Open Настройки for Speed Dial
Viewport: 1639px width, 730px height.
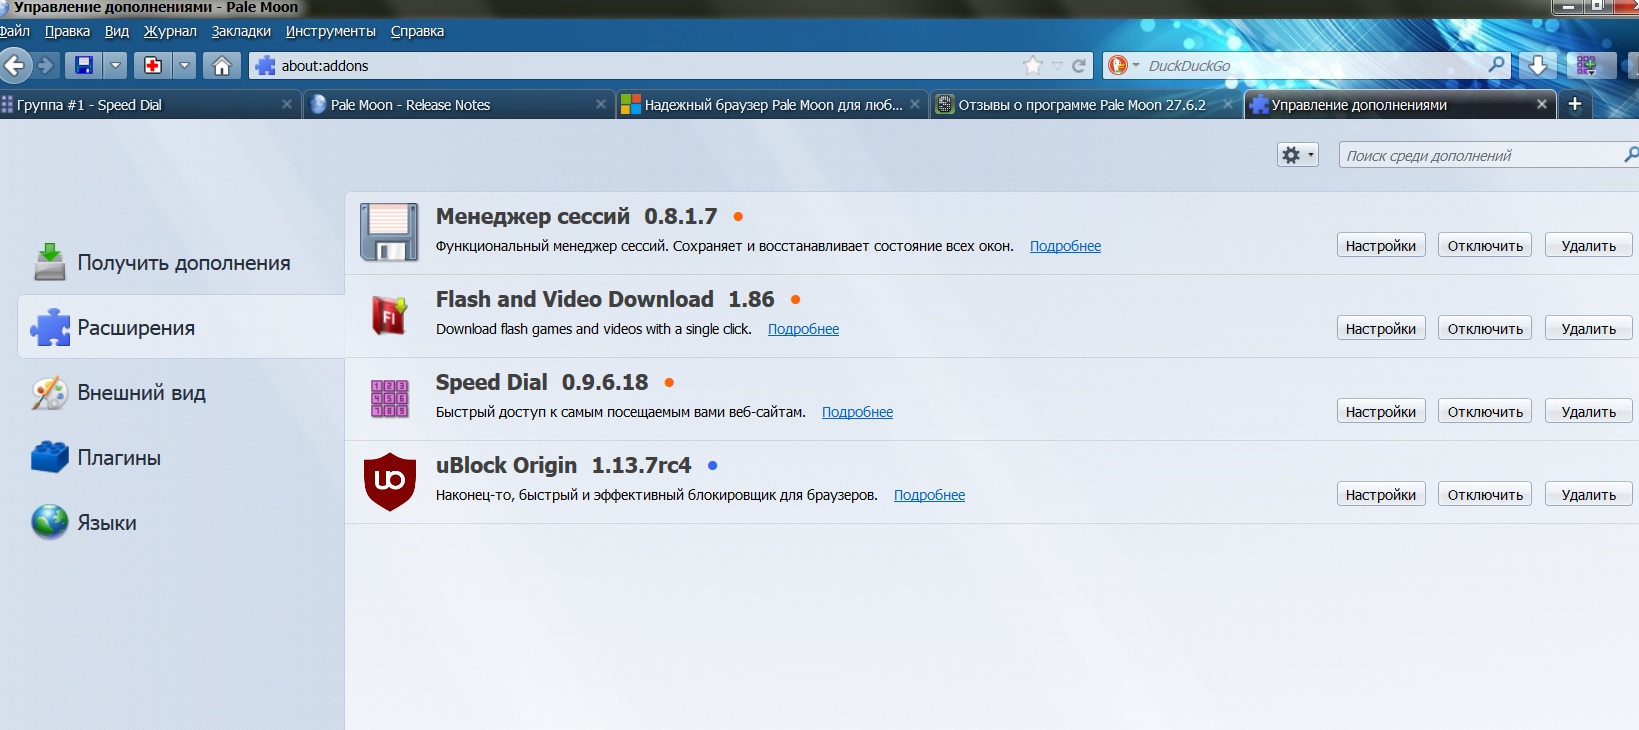click(1380, 411)
